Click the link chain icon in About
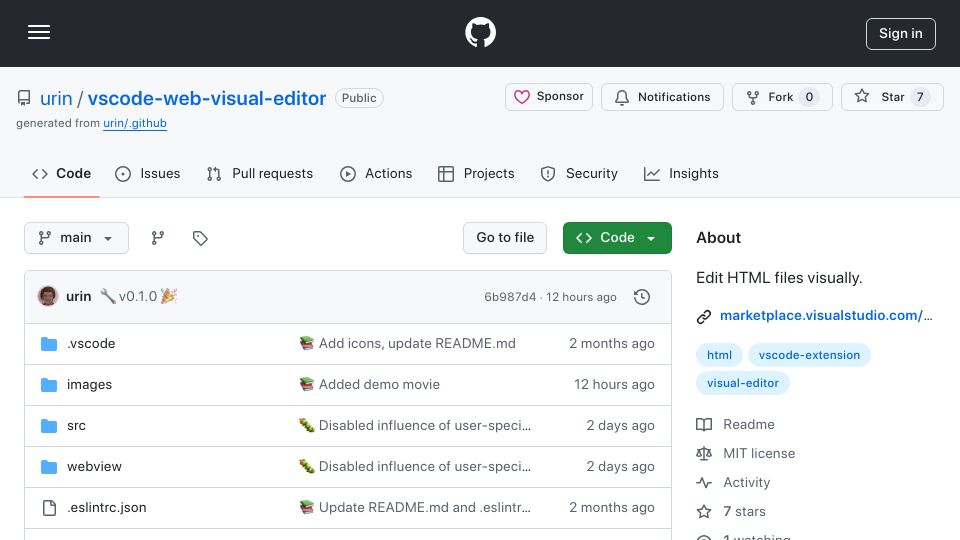Screen dimensions: 960x540 coord(704,316)
